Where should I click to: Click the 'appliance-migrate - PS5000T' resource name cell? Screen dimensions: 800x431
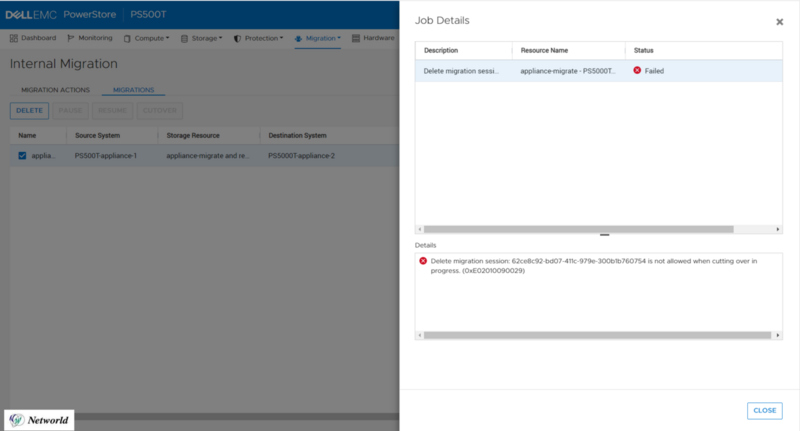(567, 71)
